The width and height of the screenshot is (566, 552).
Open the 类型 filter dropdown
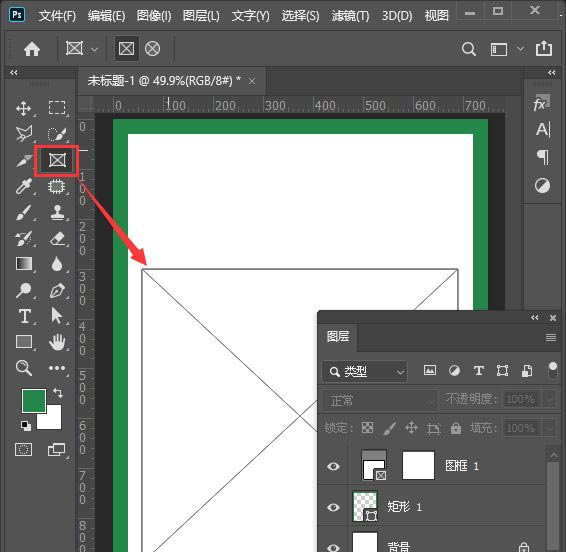(x=365, y=371)
